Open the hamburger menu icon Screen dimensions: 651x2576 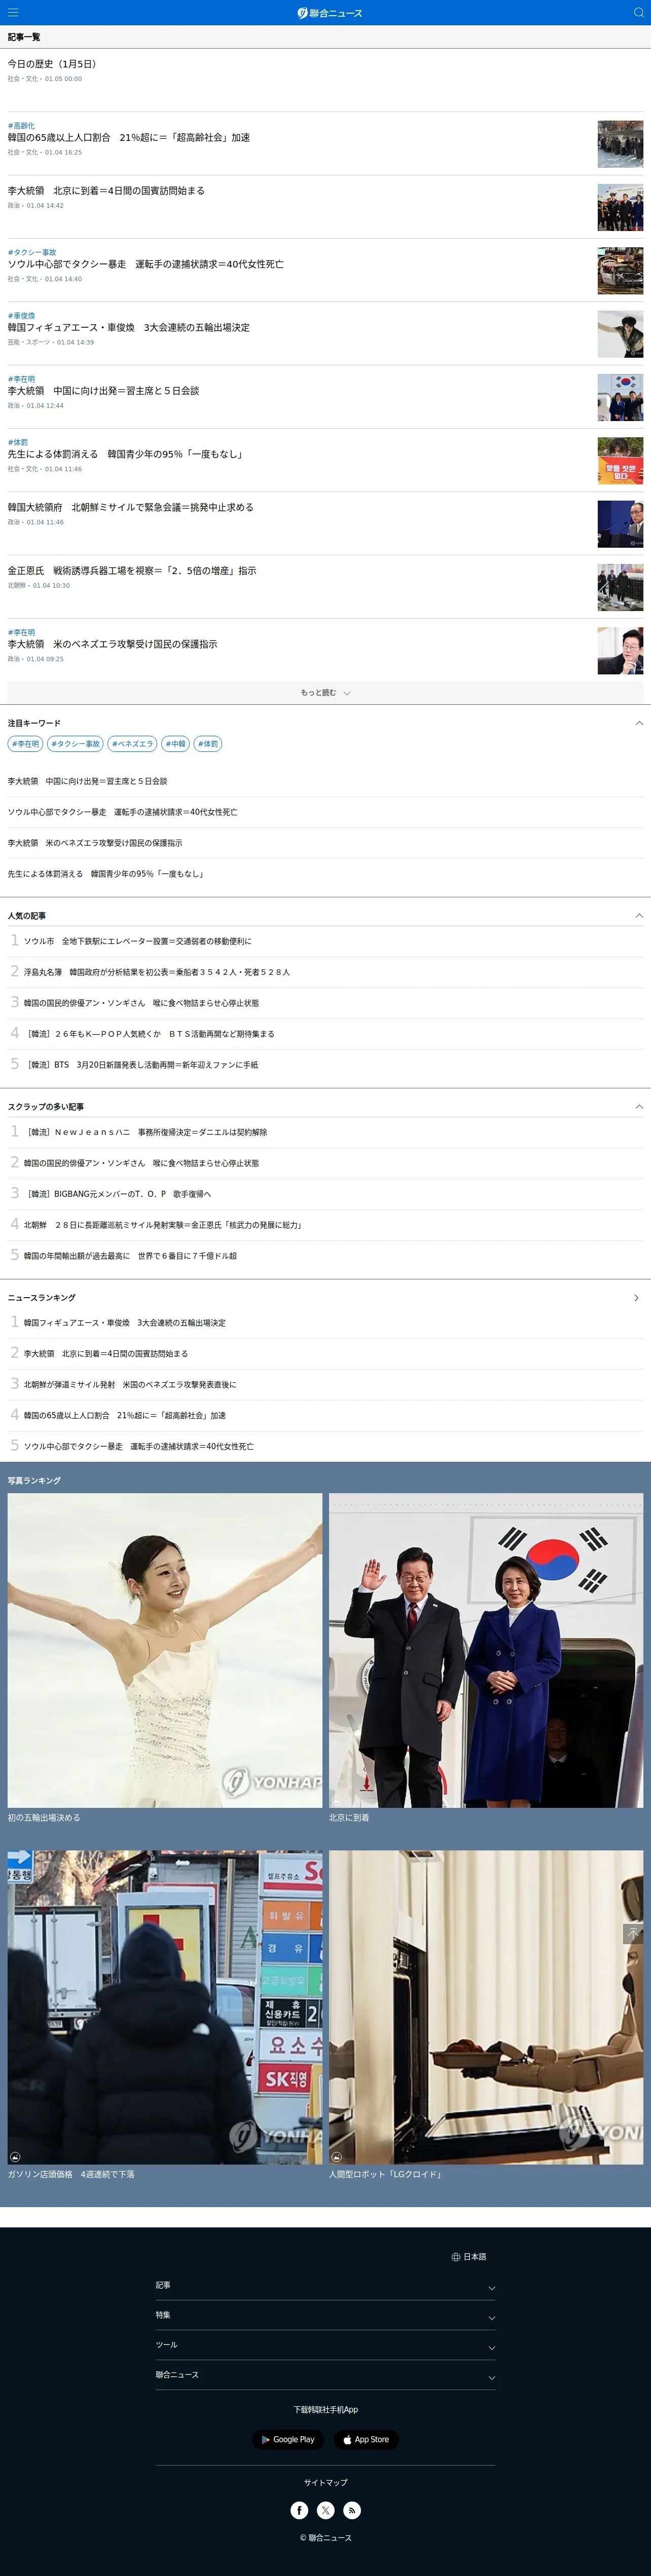[x=13, y=12]
